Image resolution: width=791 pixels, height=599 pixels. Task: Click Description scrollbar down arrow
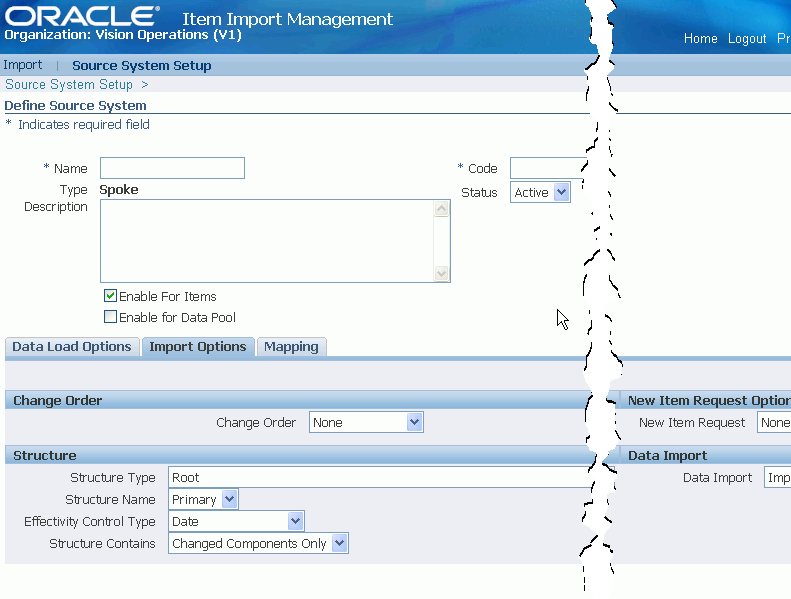[x=441, y=273]
